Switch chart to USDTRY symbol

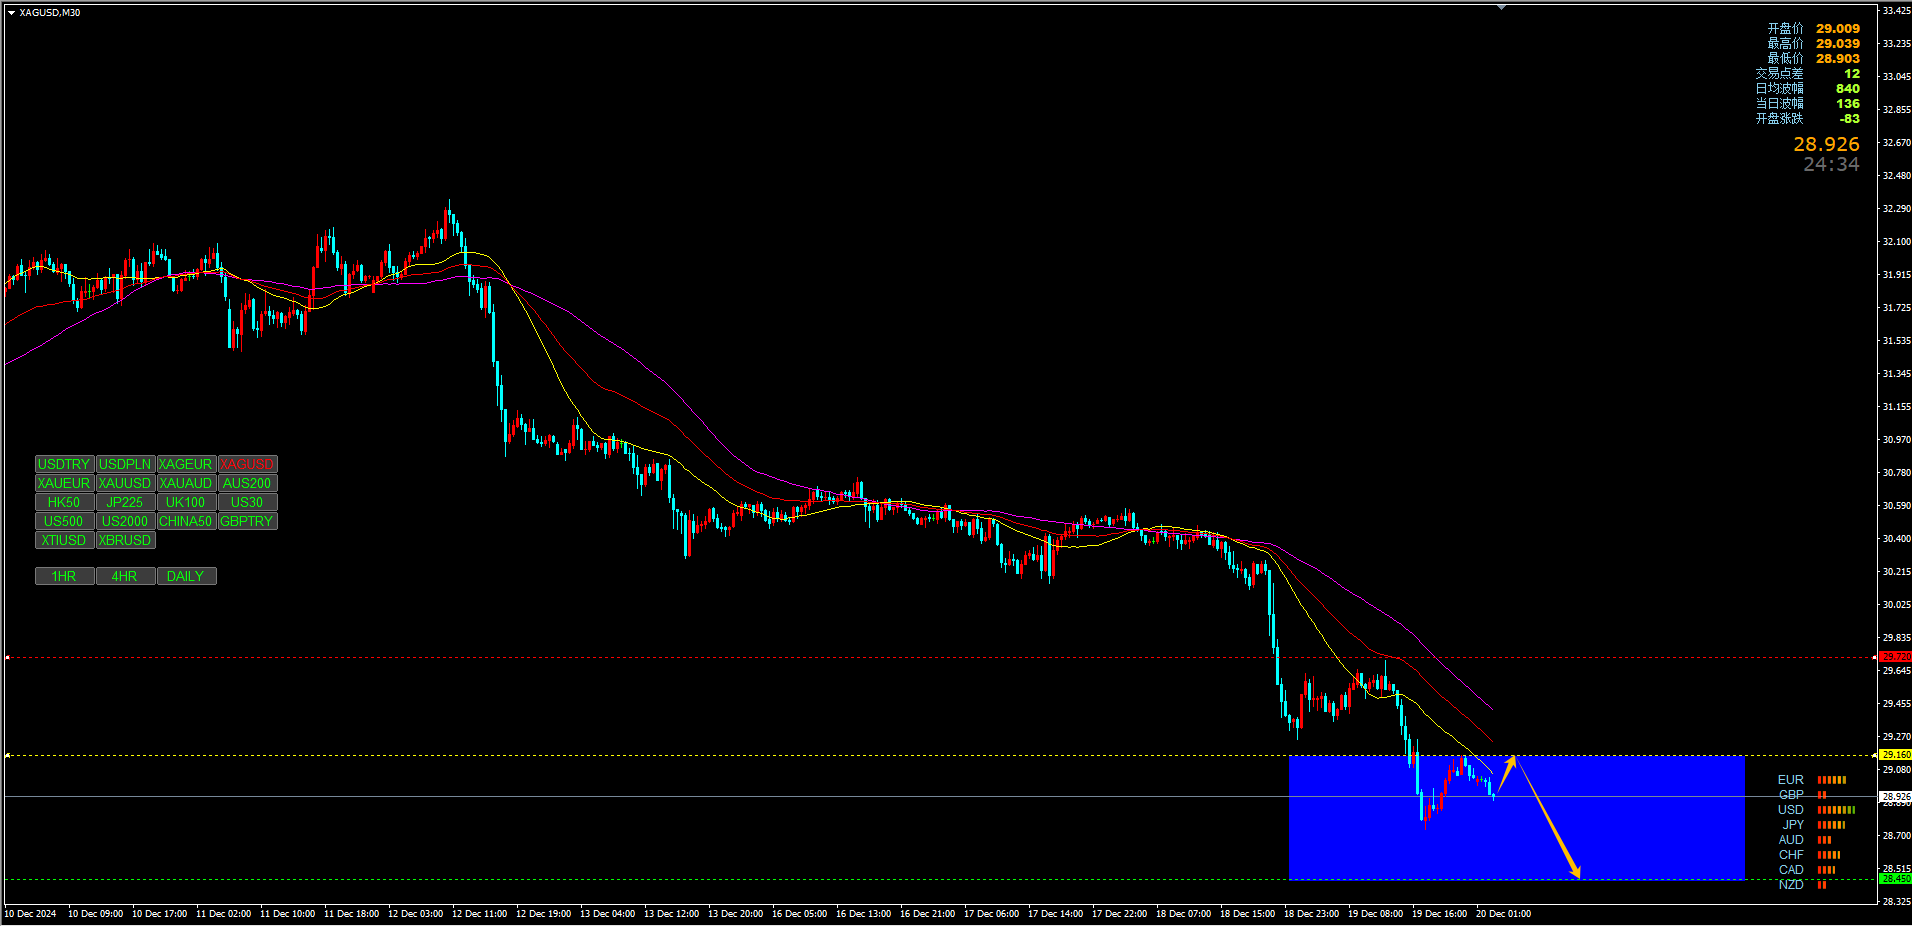point(64,464)
